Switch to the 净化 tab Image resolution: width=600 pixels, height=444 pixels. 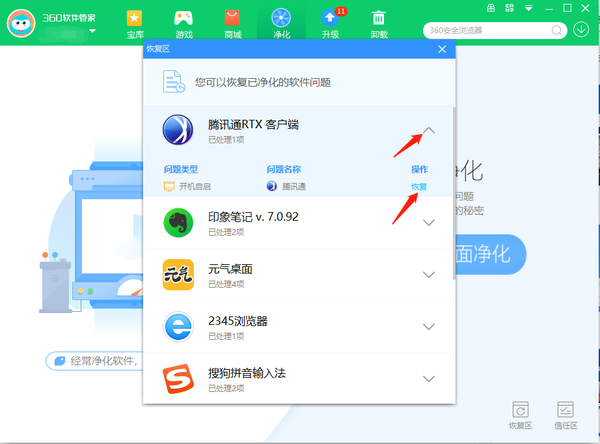point(281,22)
